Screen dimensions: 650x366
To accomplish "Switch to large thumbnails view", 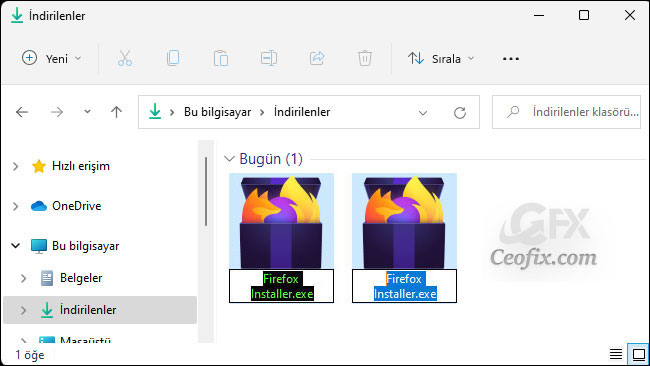I will 638,354.
